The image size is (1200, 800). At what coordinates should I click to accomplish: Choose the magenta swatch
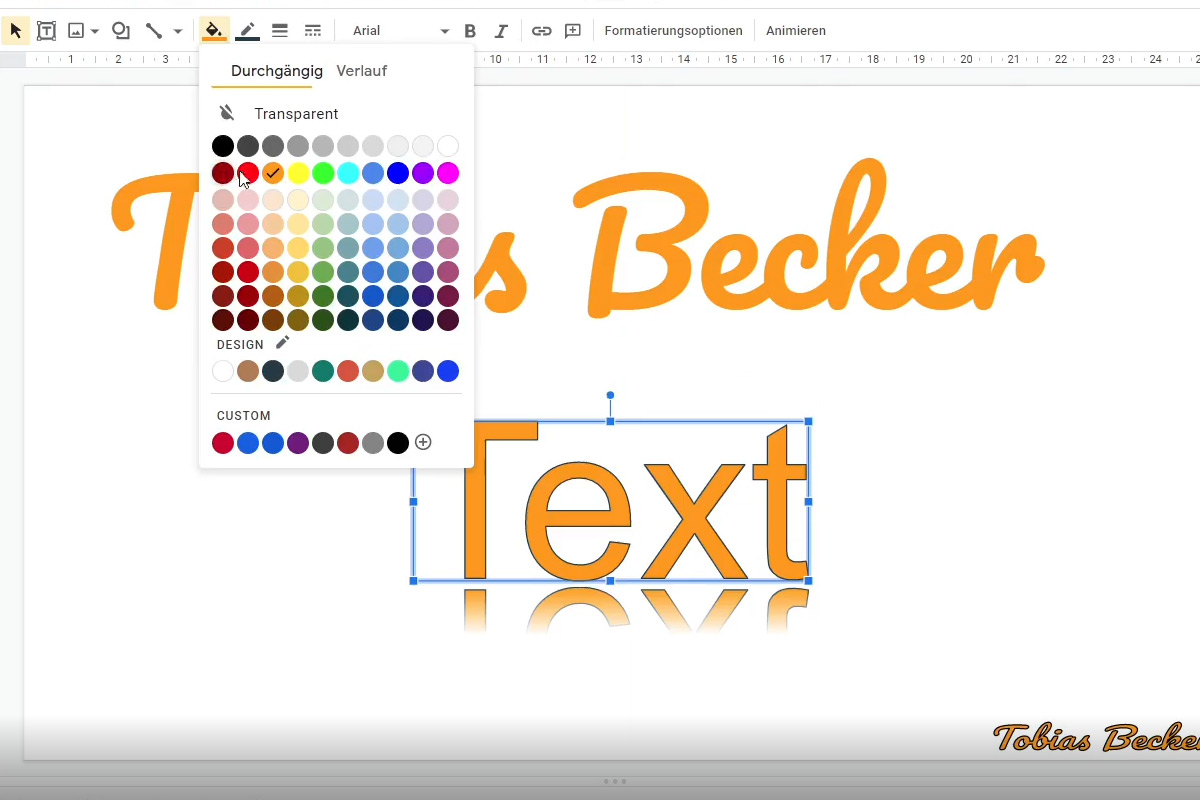tap(448, 173)
